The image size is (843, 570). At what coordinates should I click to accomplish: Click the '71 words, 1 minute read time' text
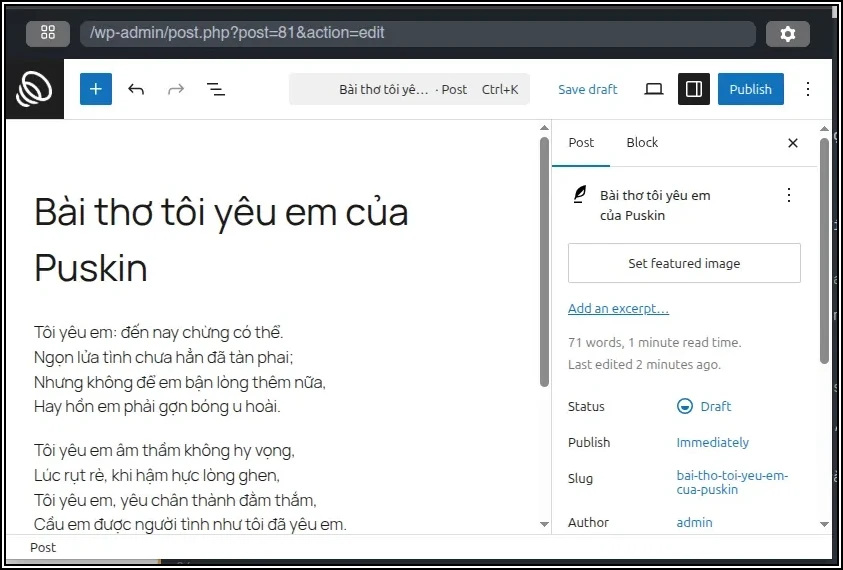click(654, 343)
